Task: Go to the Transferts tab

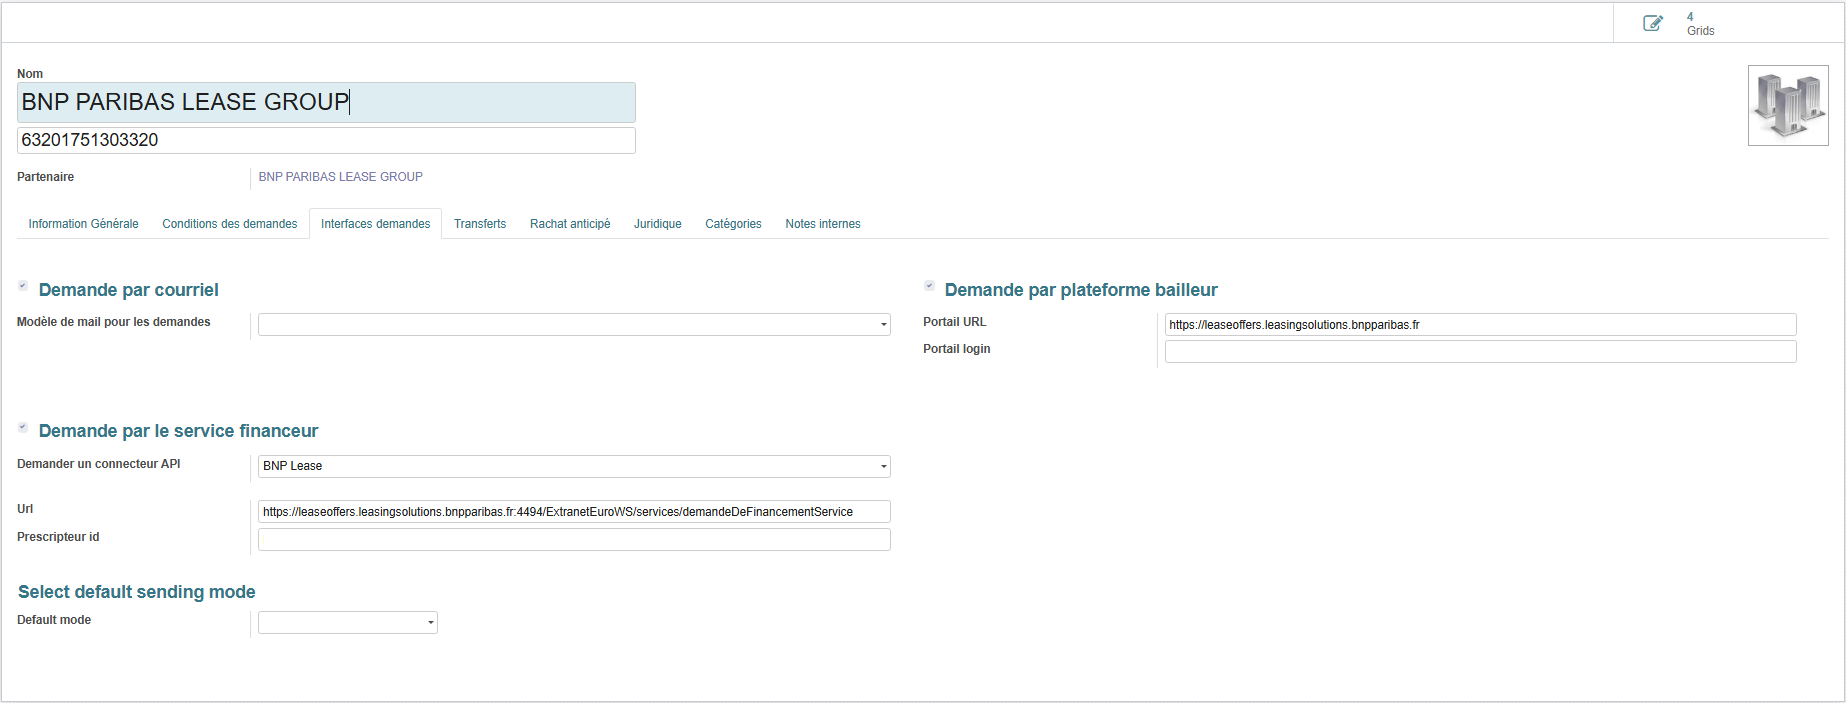Action: tap(479, 224)
